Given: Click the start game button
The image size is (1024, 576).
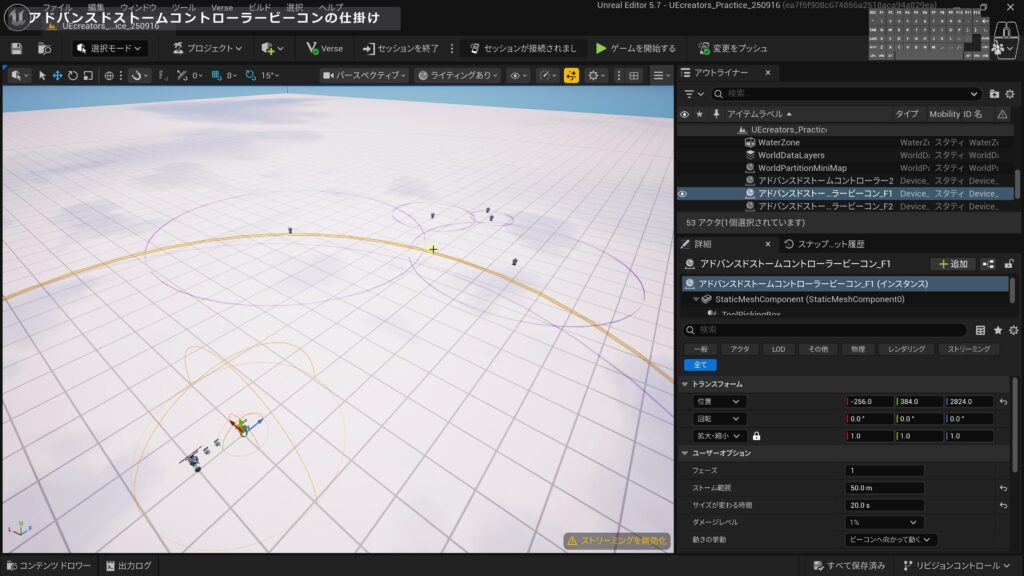Looking at the screenshot, I should coord(635,48).
